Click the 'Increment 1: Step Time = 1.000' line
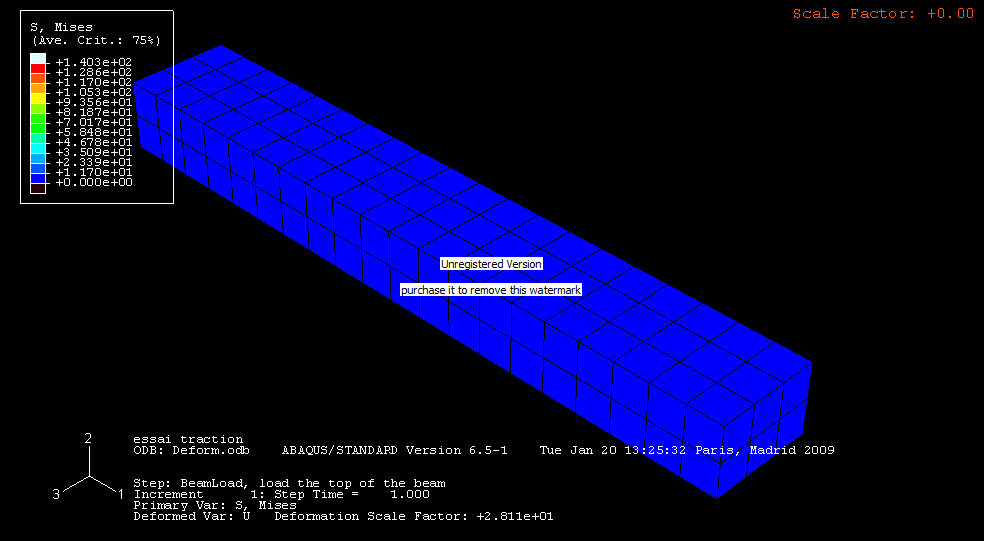The image size is (984, 541). [x=281, y=495]
